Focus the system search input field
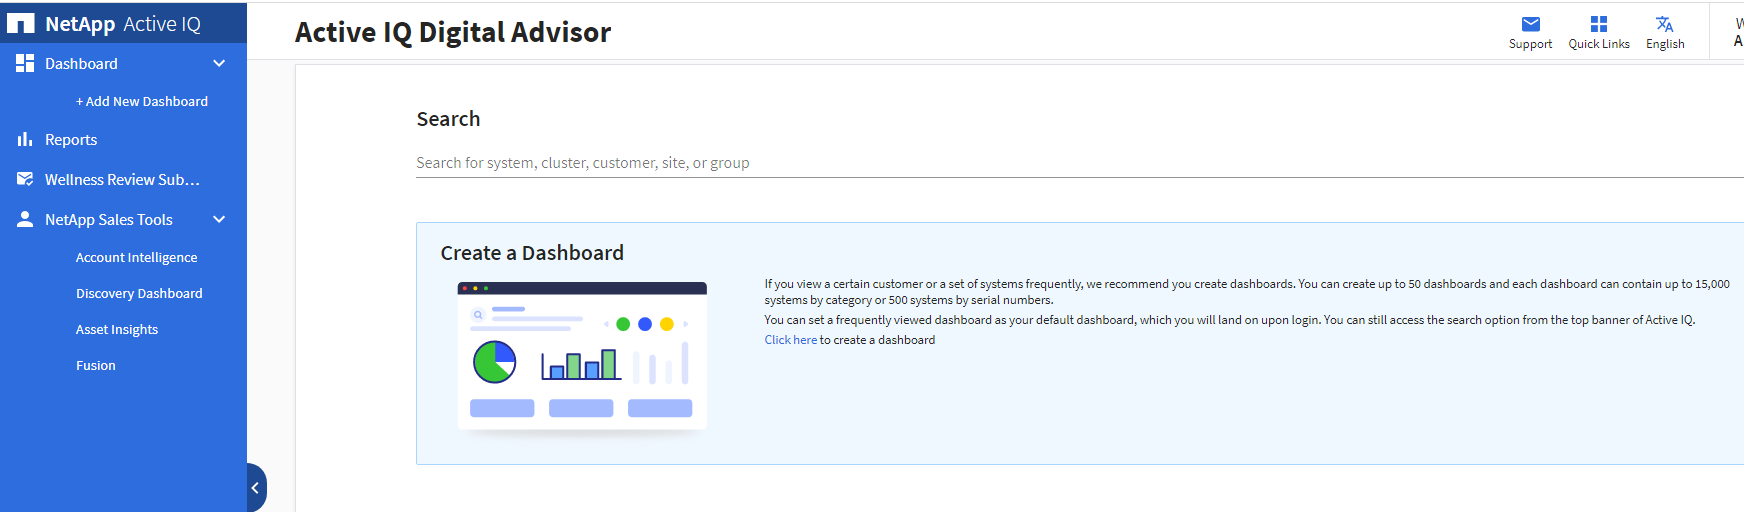 [x=1000, y=163]
